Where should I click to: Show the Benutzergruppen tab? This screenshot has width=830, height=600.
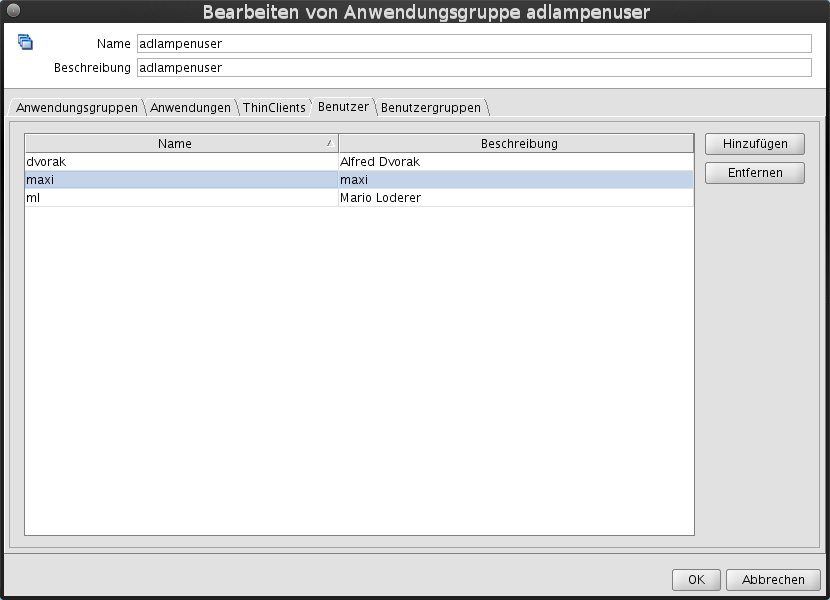point(431,107)
